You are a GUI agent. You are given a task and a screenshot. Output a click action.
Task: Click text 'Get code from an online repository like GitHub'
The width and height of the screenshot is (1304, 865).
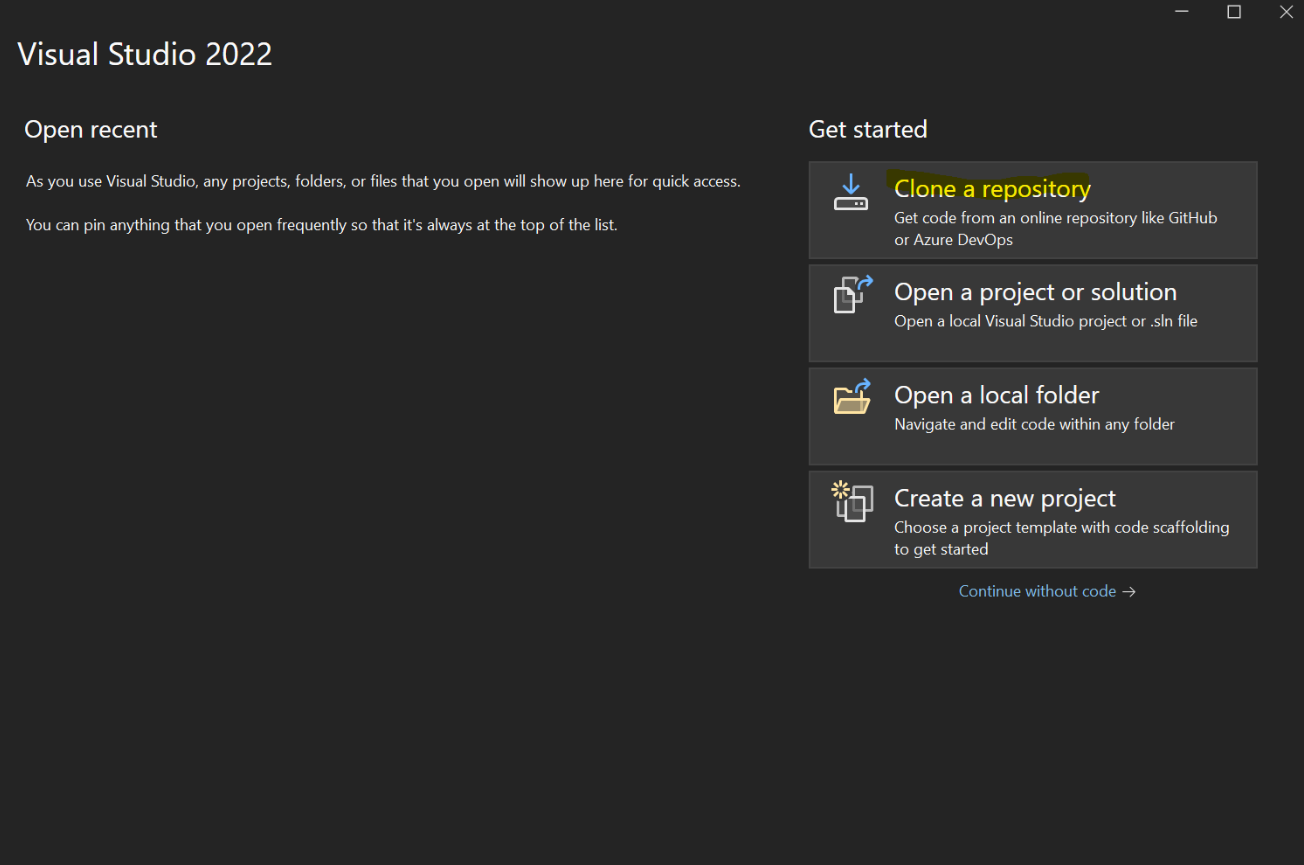coord(1055,217)
